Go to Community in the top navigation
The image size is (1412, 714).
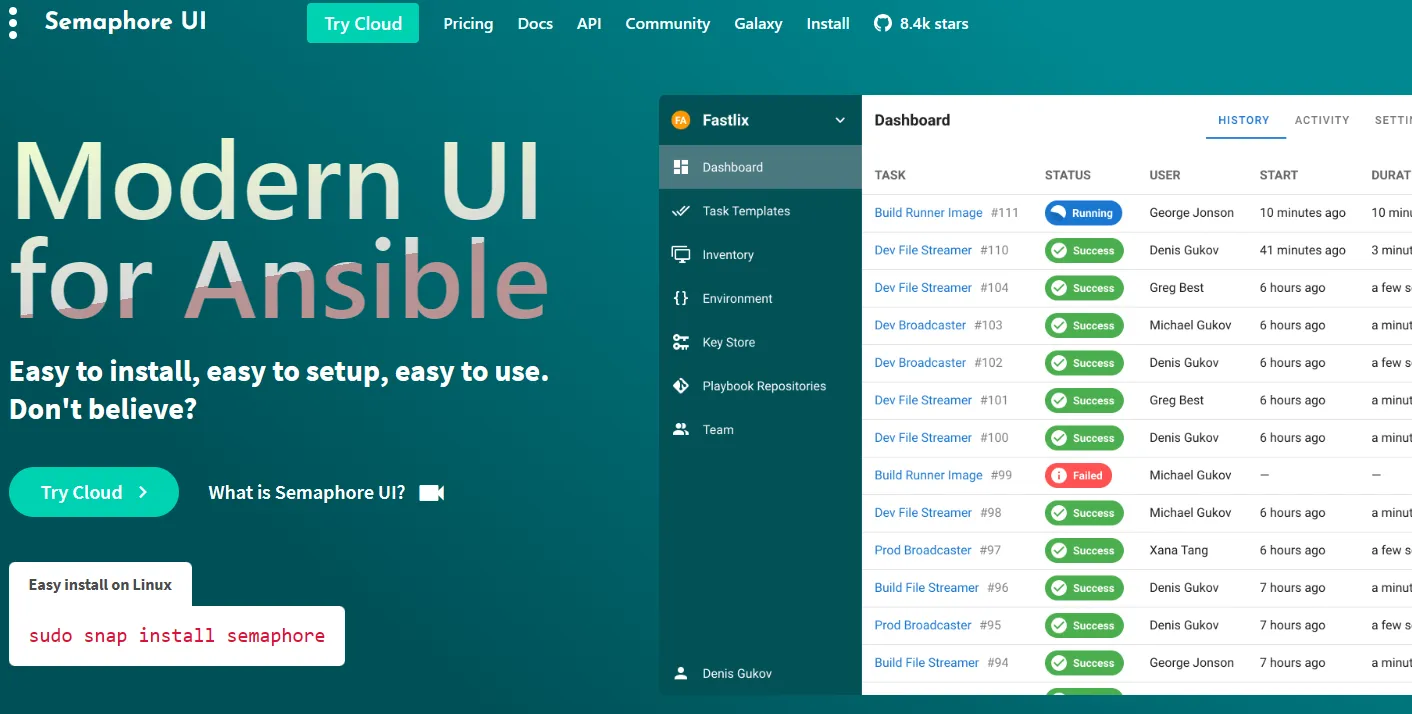click(x=667, y=23)
